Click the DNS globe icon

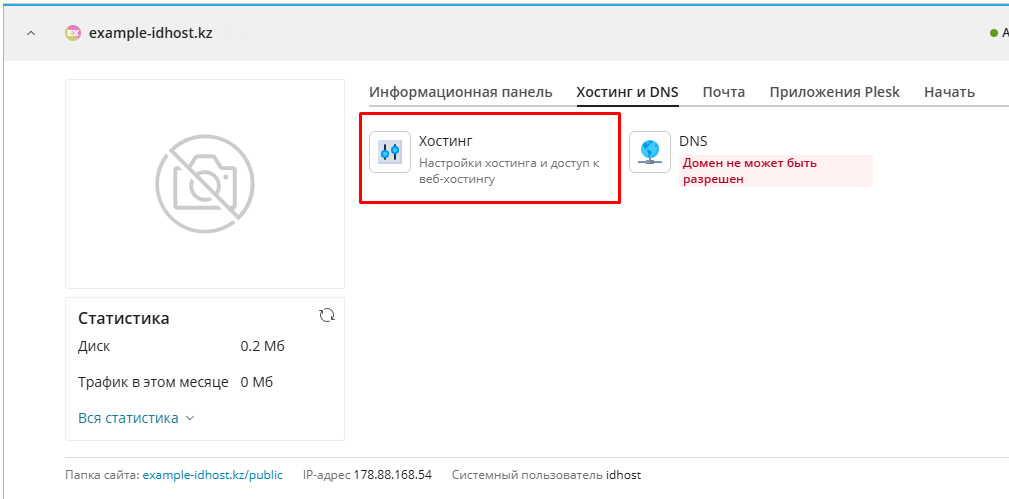[x=650, y=152]
